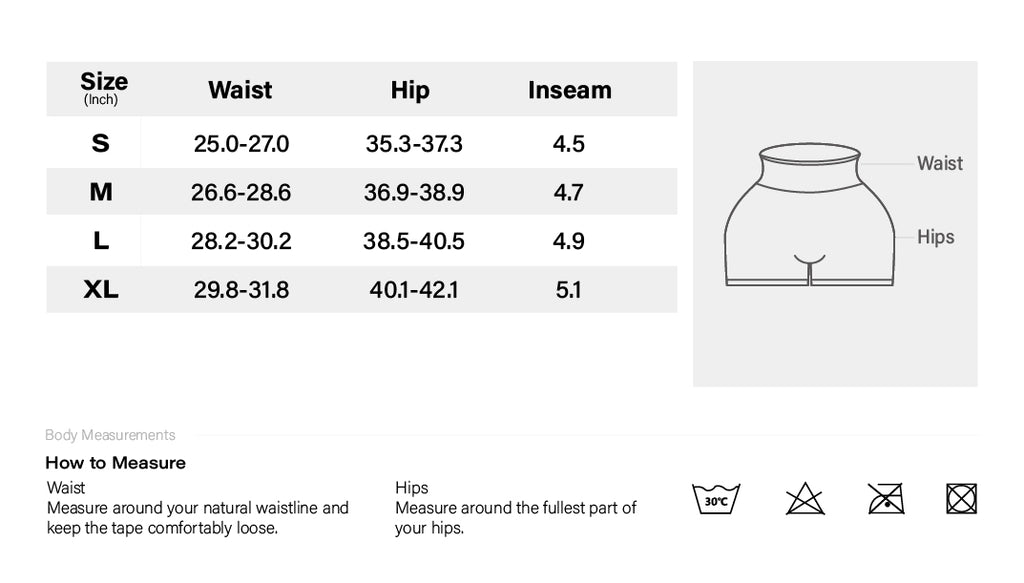
Task: Click the S size row label
Action: pyautogui.click(x=100, y=143)
